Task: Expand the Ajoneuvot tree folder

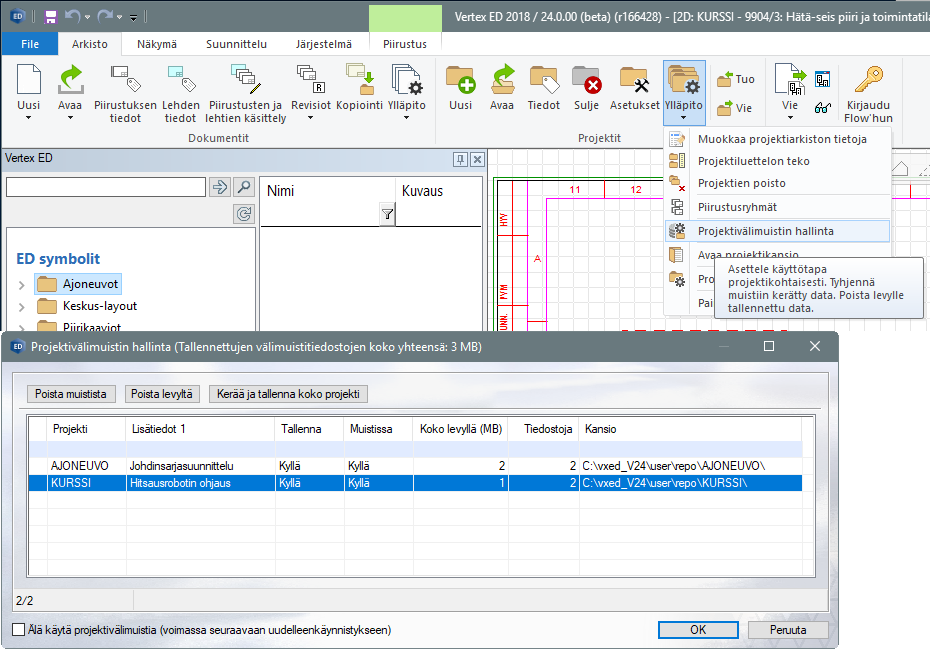Action: tap(22, 285)
